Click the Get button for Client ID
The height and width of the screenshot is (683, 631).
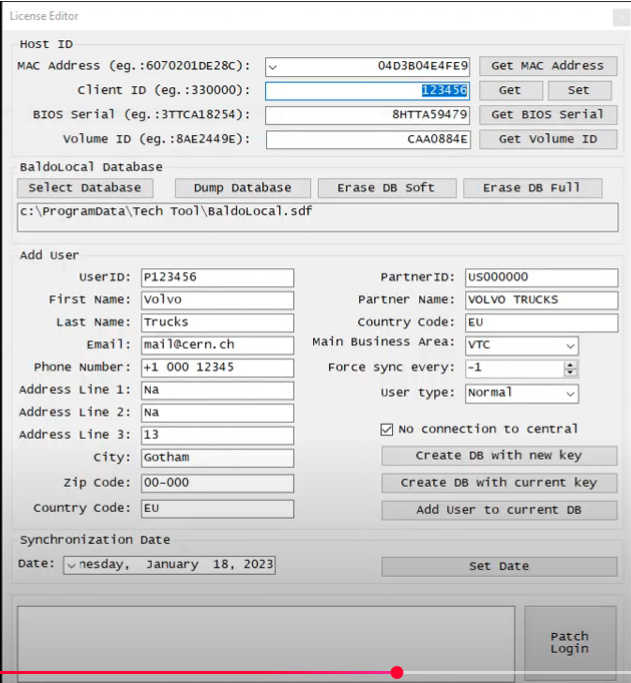tap(510, 91)
